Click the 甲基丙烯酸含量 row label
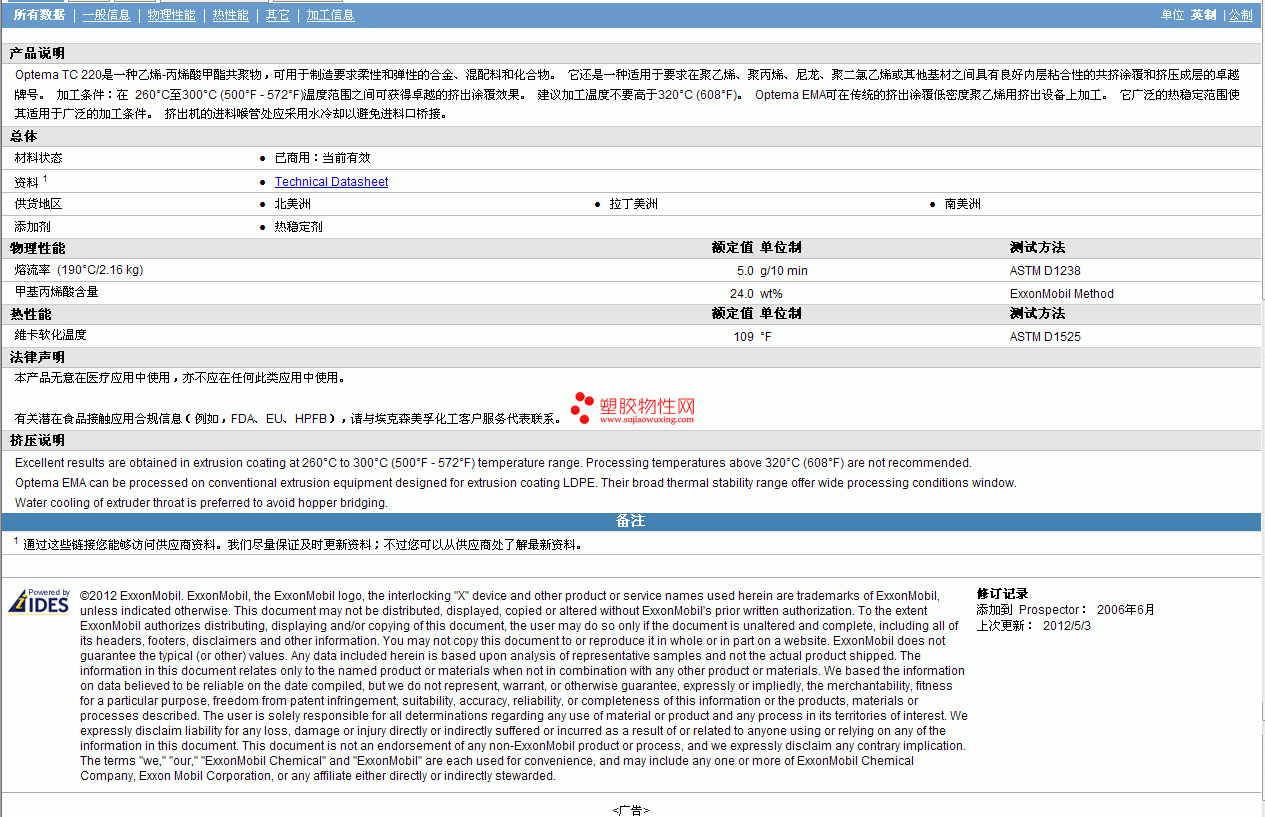 [x=56, y=292]
